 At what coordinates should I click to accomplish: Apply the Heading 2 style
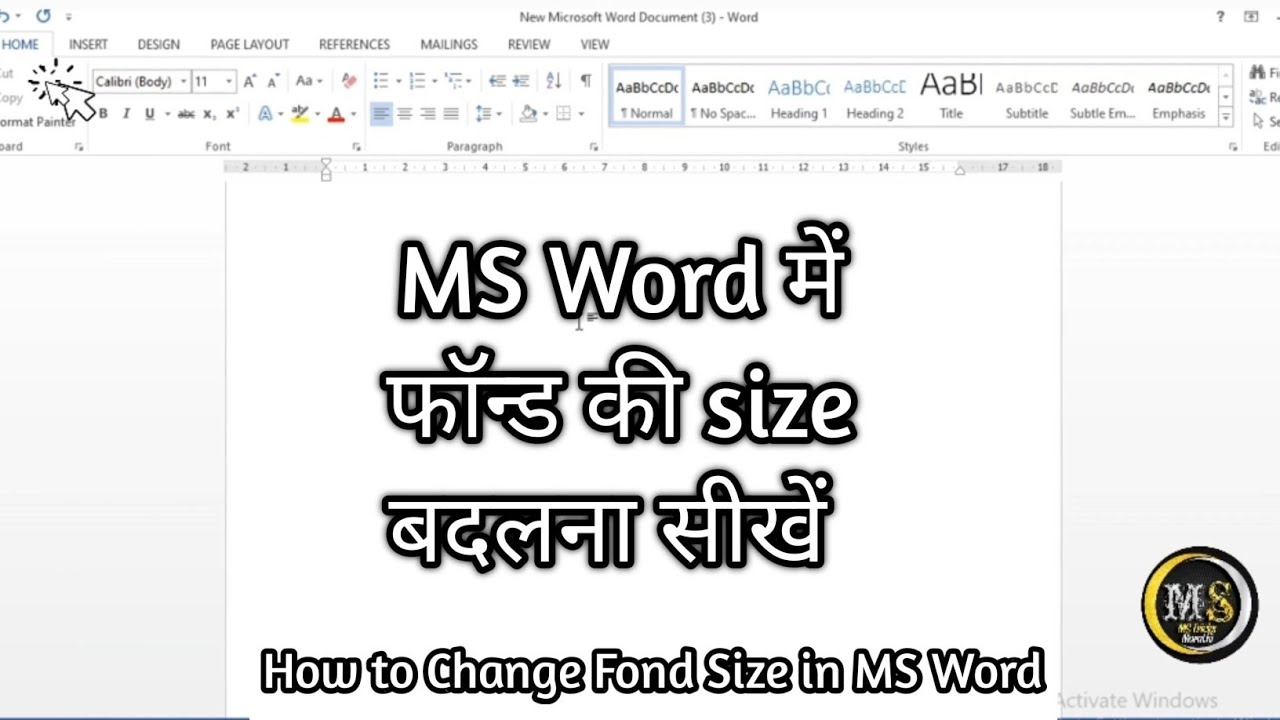pyautogui.click(x=875, y=98)
